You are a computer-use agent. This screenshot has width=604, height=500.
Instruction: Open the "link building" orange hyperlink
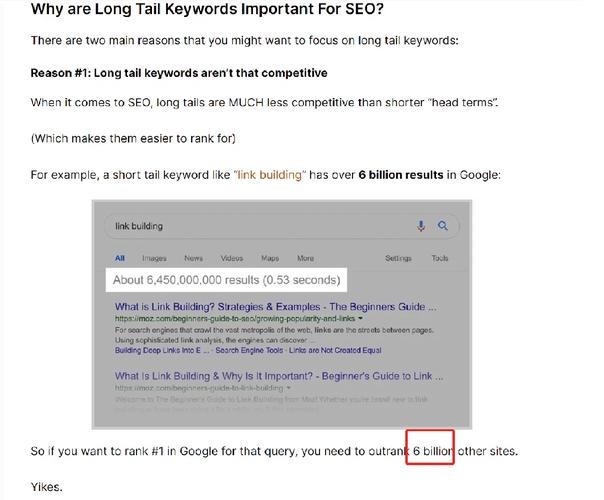click(x=269, y=175)
